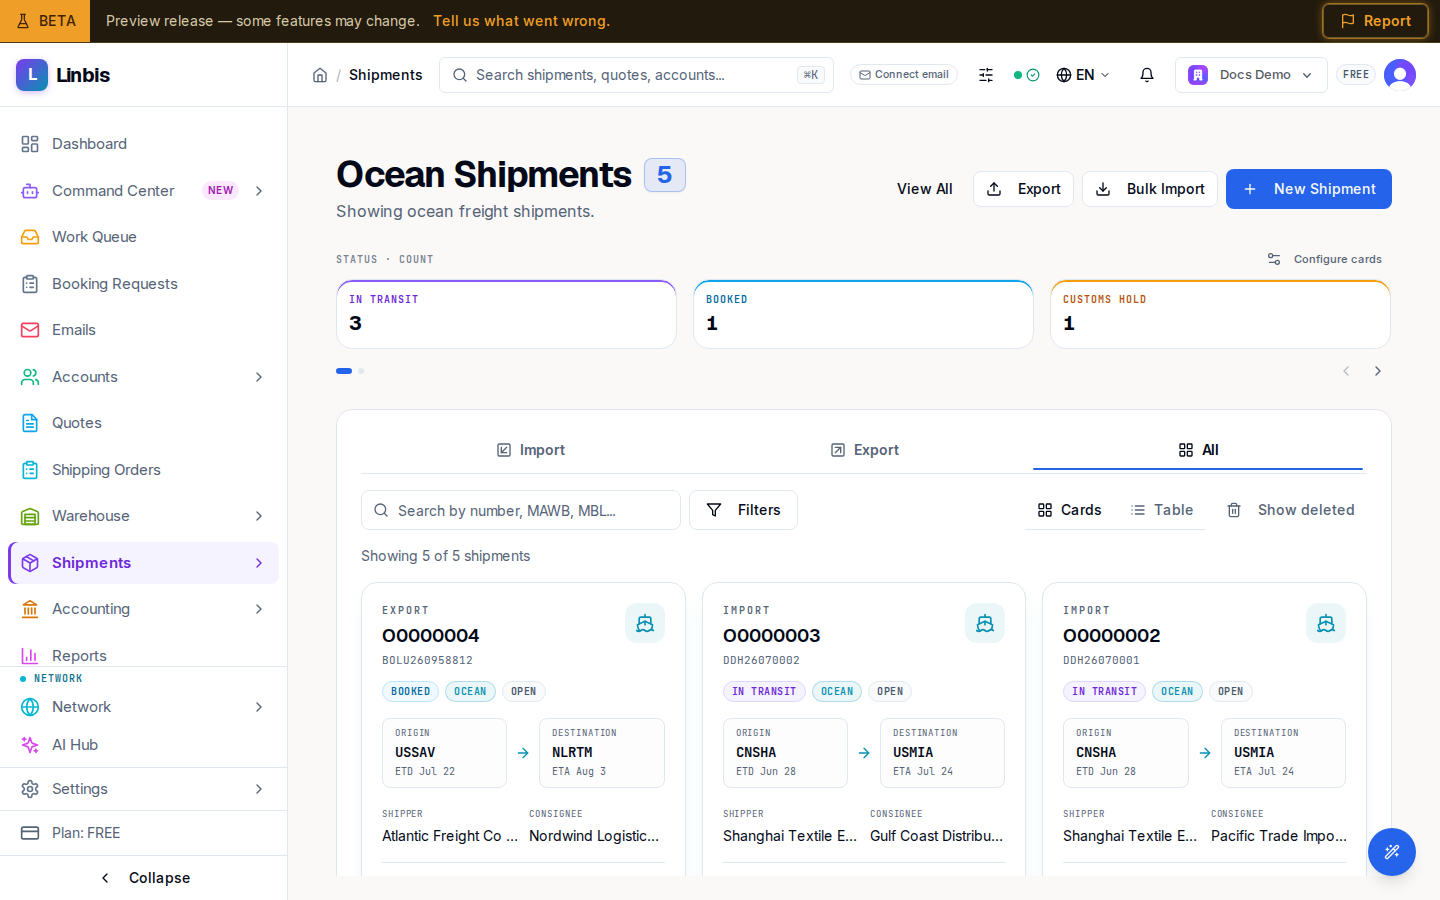Screen dimensions: 1440x900
Task: Open the Docs Demo workspace dropdown
Action: 1251,75
